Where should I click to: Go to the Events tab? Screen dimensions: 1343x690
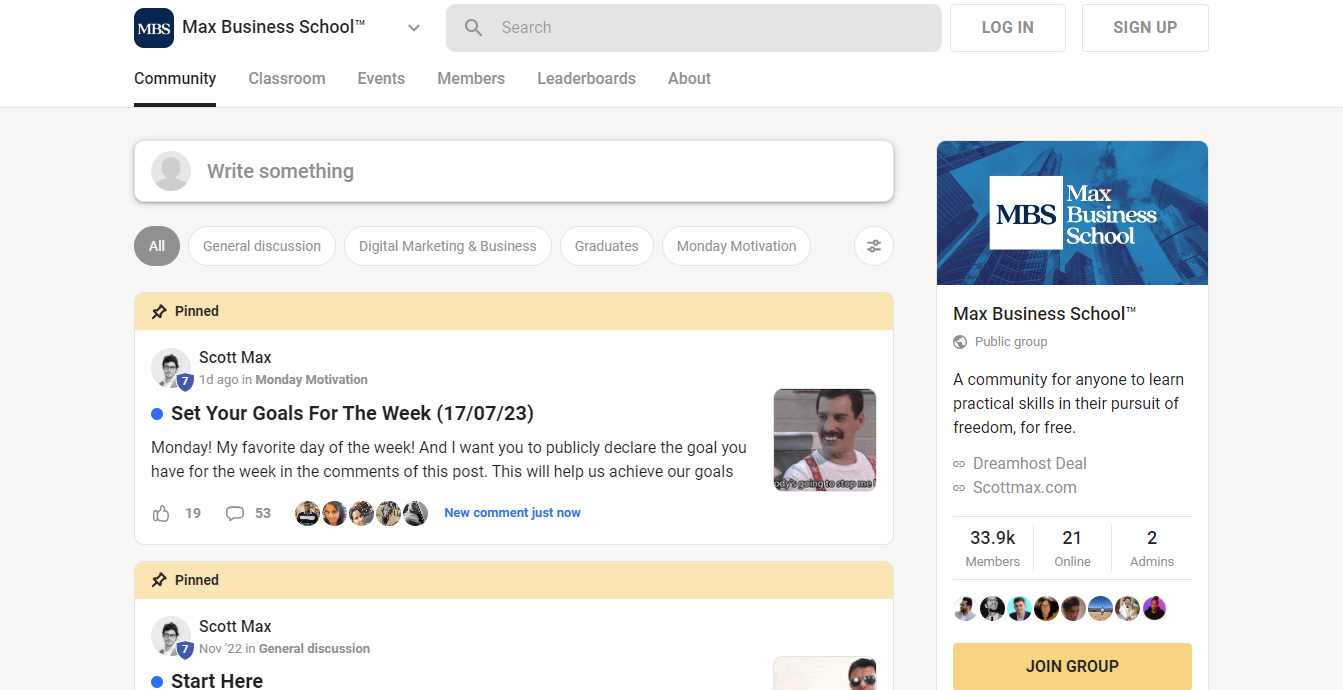click(381, 79)
